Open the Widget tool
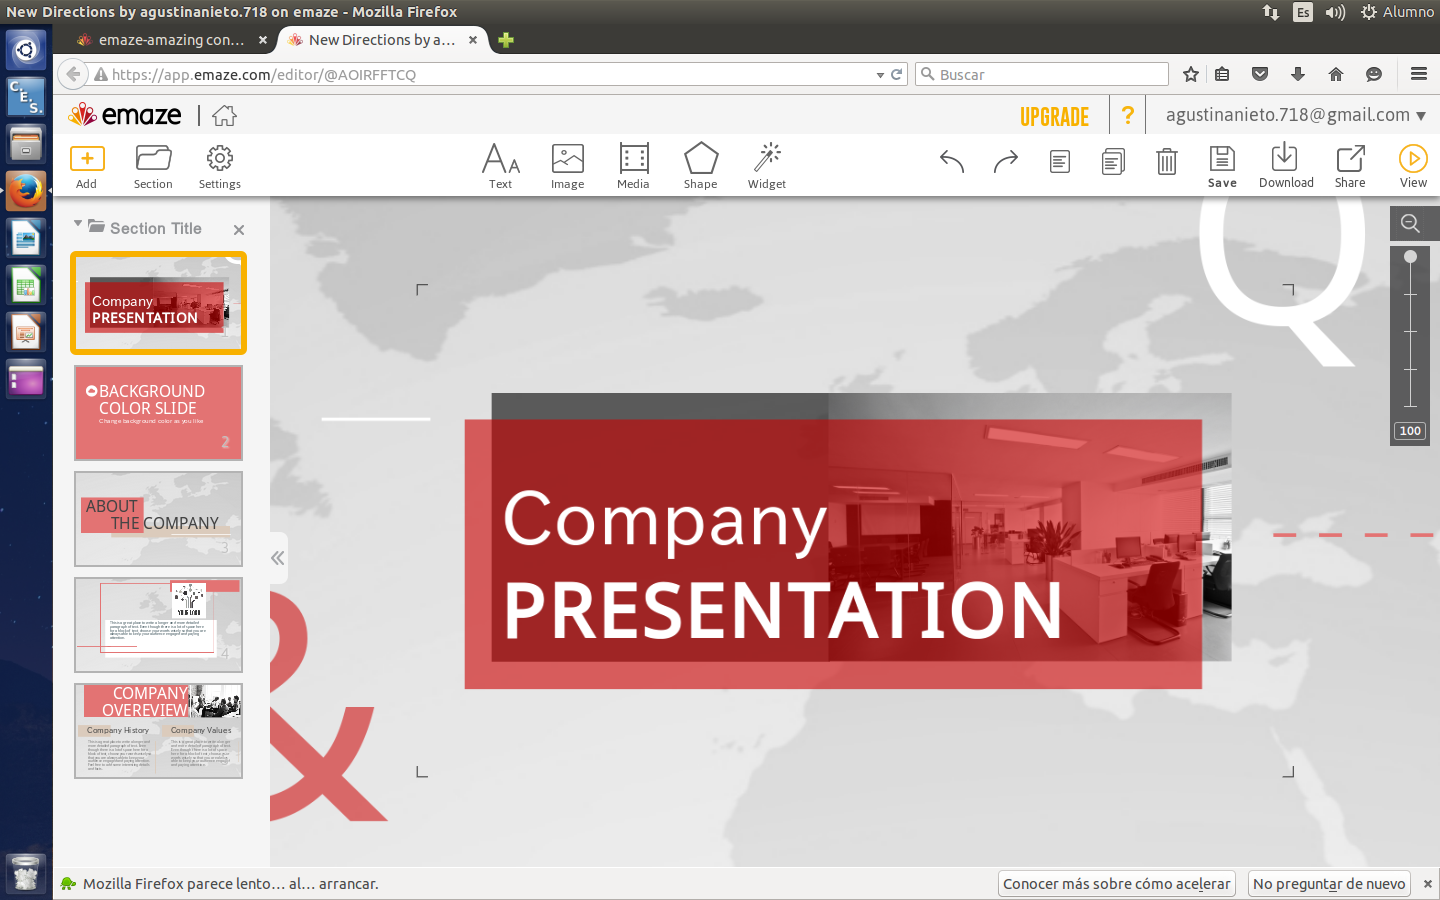 click(767, 166)
